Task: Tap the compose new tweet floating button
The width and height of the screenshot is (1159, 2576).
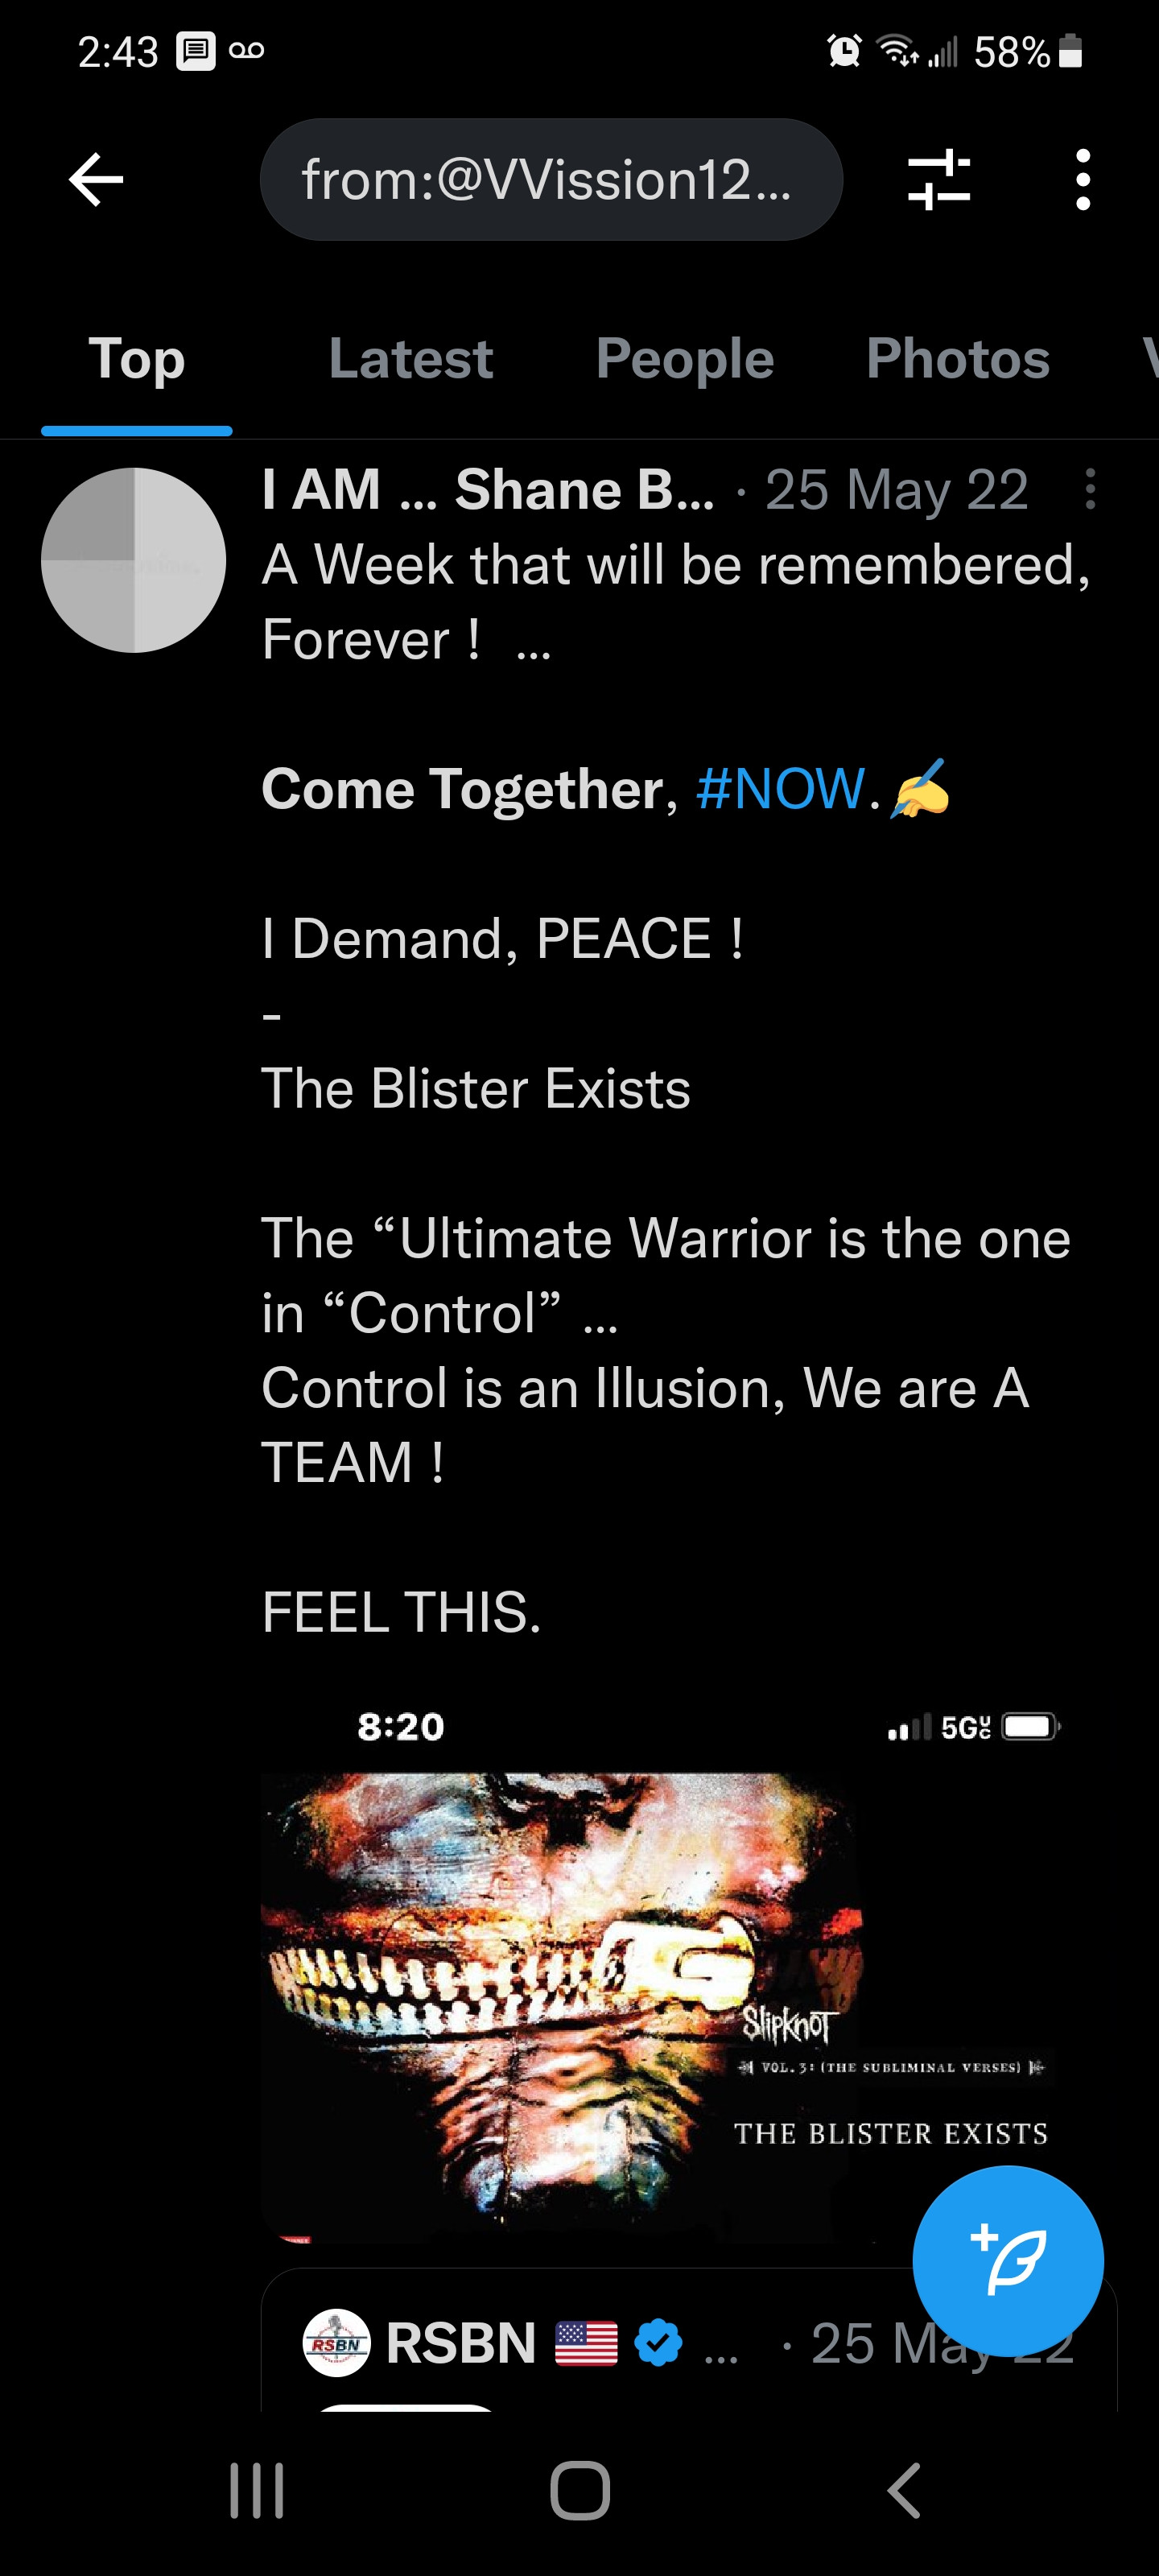Action: point(1008,2261)
